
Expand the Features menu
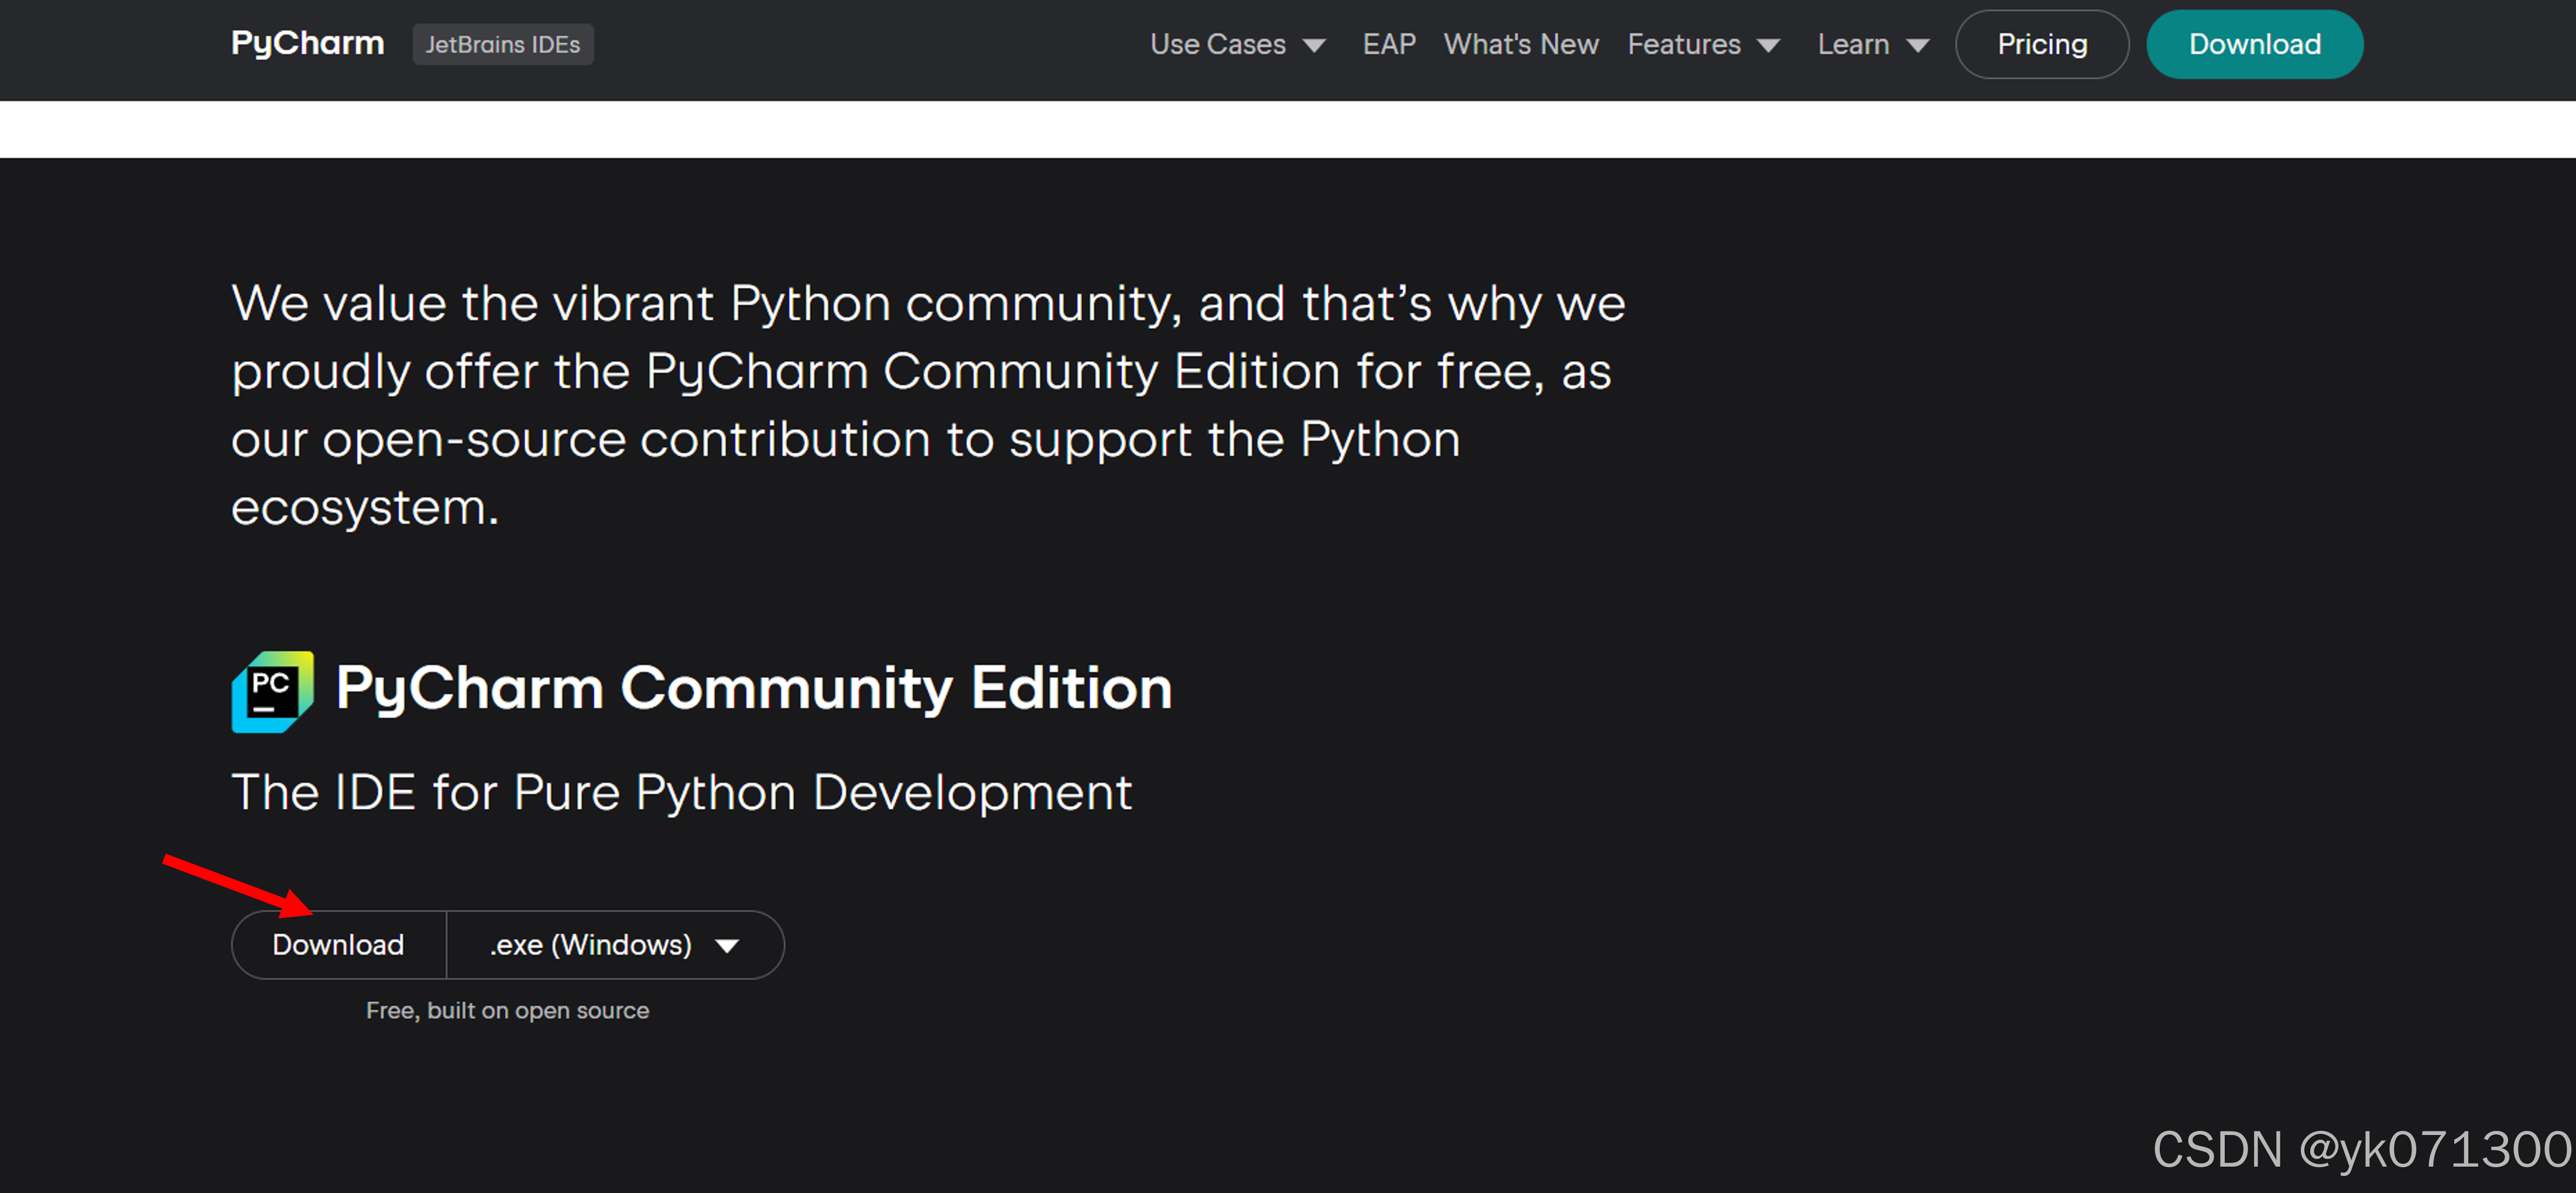click(1683, 45)
